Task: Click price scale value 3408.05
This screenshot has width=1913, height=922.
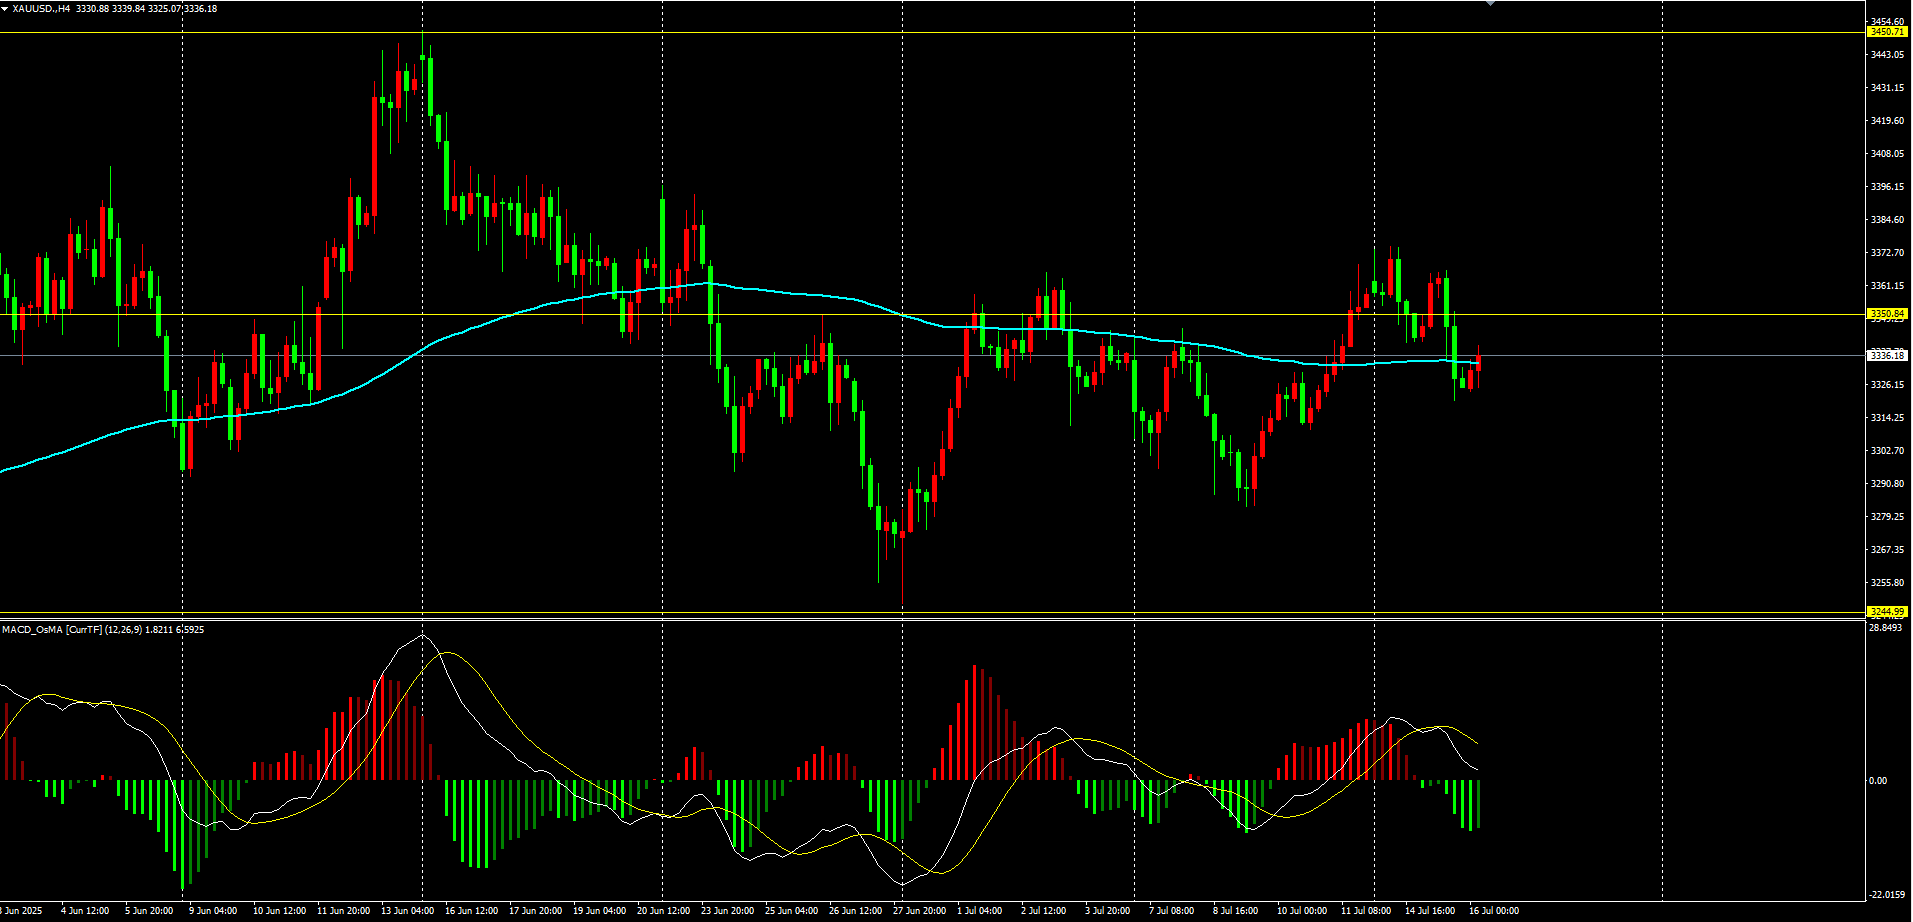Action: tap(1887, 154)
